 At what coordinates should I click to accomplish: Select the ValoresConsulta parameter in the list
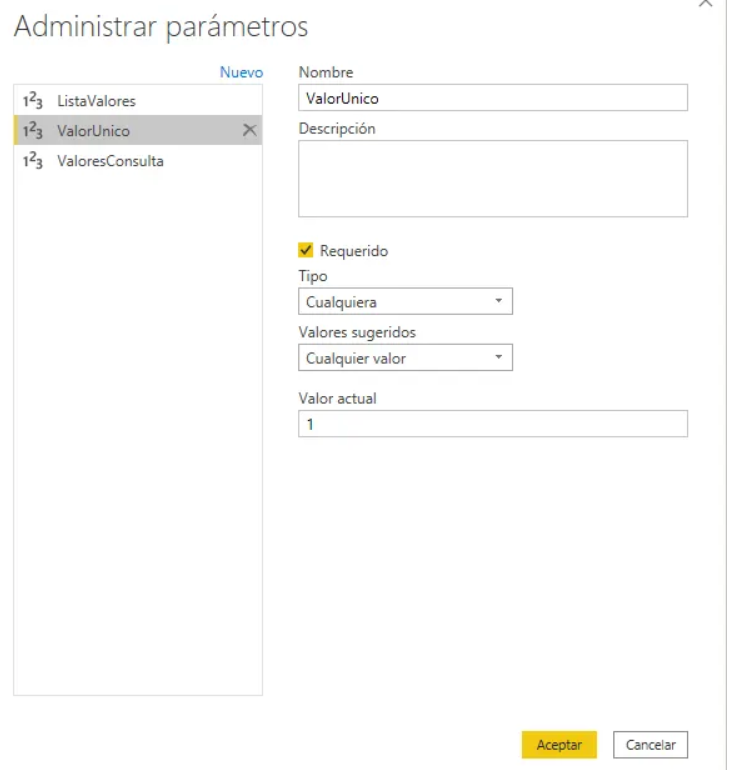(110, 161)
